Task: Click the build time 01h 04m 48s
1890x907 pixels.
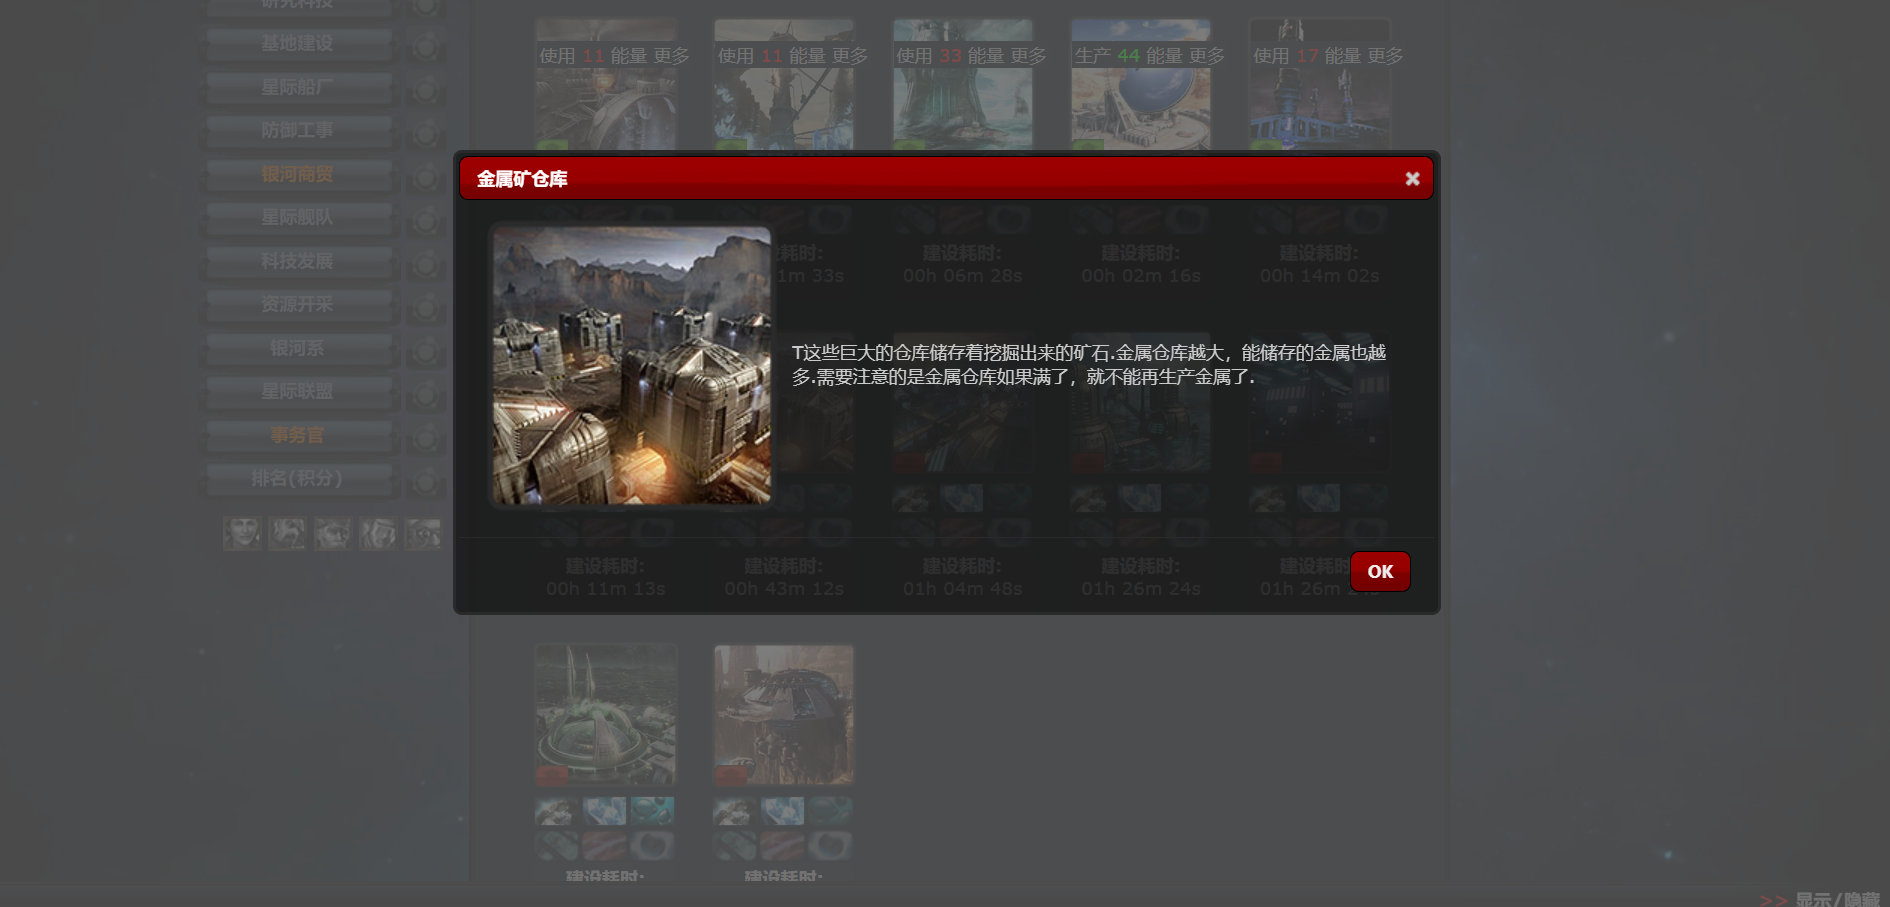Action: [x=963, y=589]
